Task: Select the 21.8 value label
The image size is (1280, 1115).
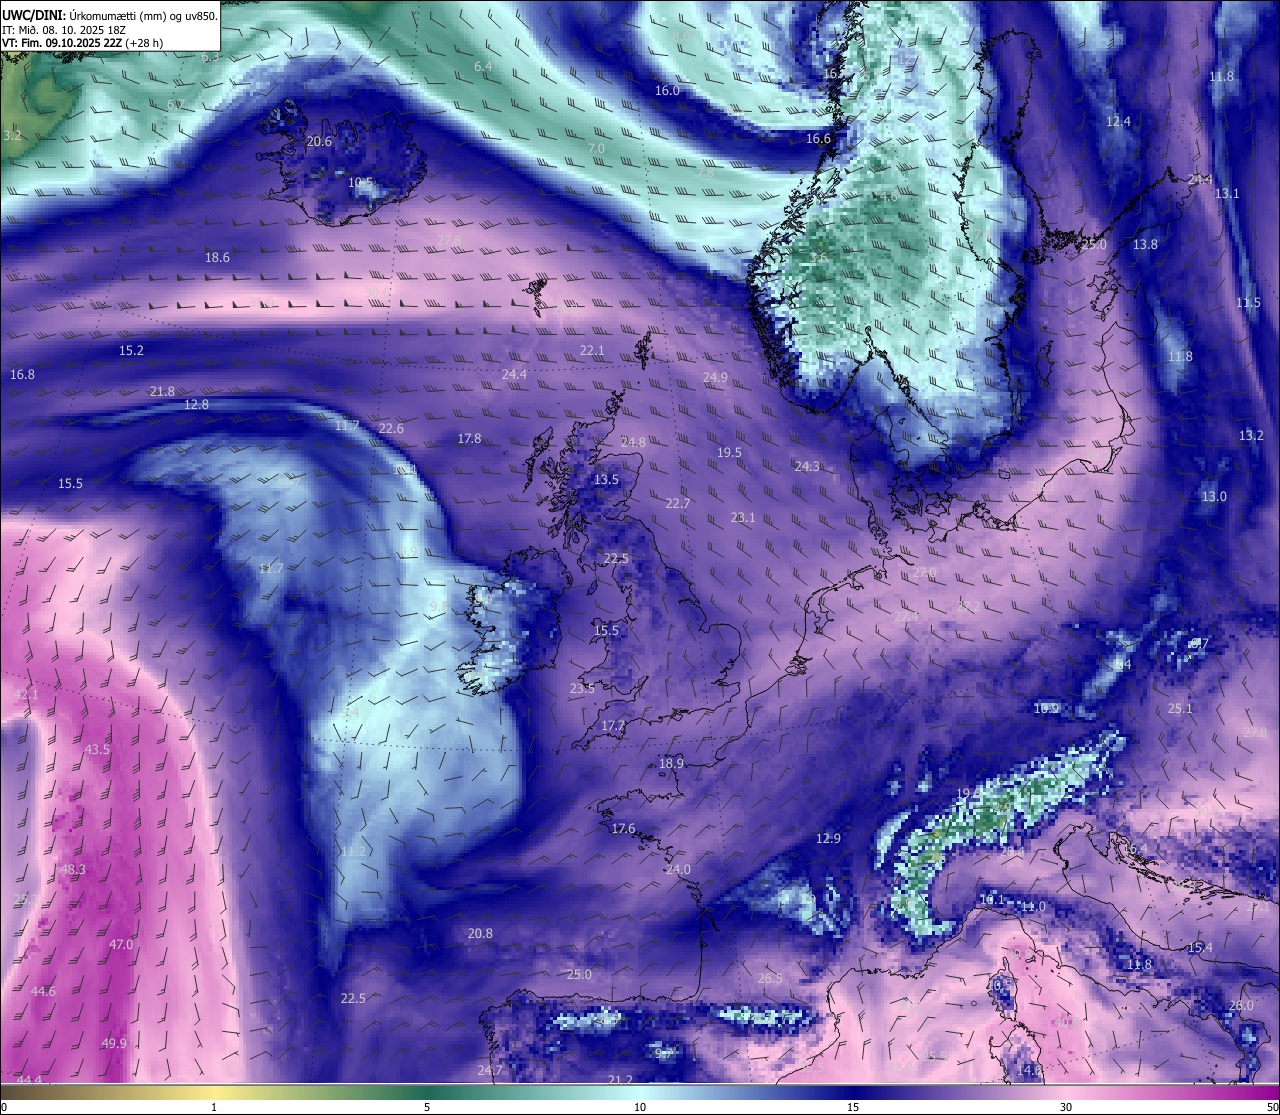Action: tap(162, 391)
